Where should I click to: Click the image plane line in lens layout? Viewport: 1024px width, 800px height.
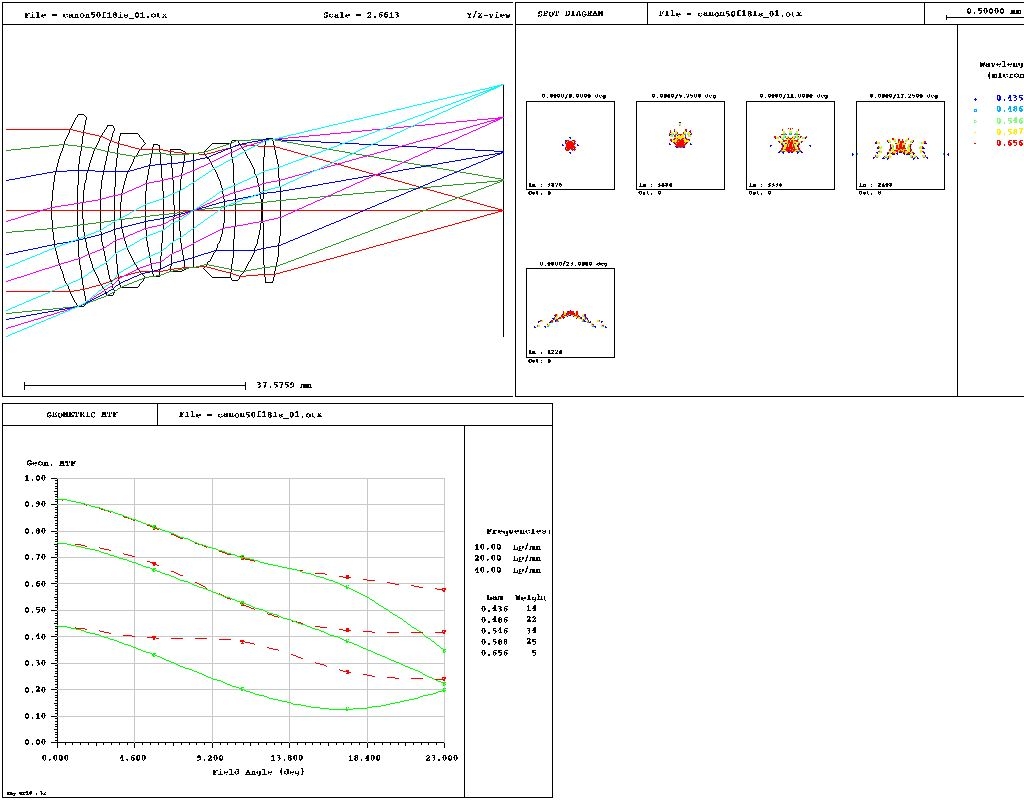503,210
